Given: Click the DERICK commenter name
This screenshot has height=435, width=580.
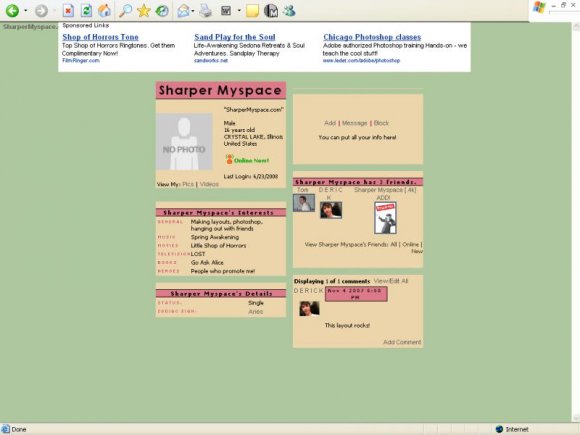Looking at the screenshot, I should pos(309,291).
